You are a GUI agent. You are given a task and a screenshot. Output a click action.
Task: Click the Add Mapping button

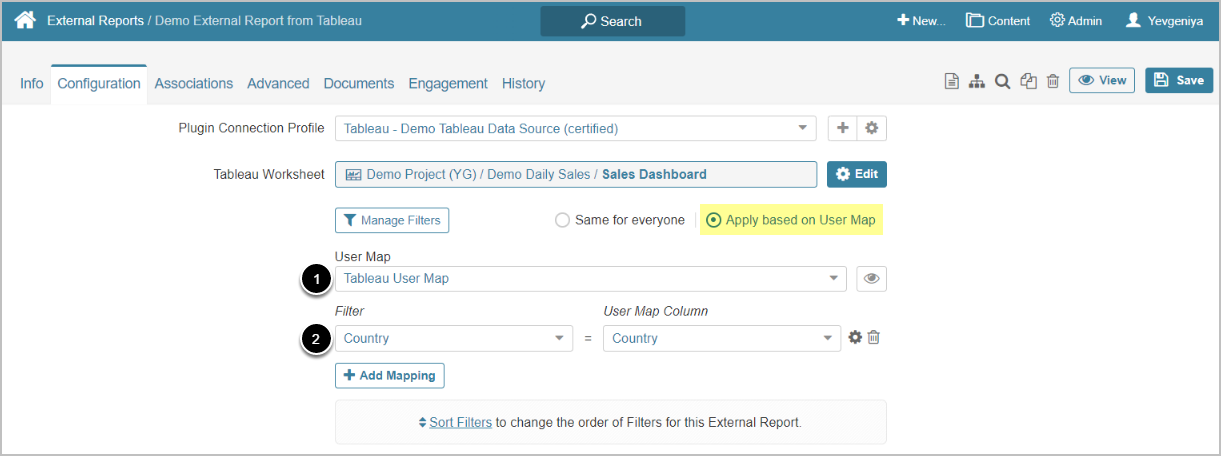(x=389, y=375)
